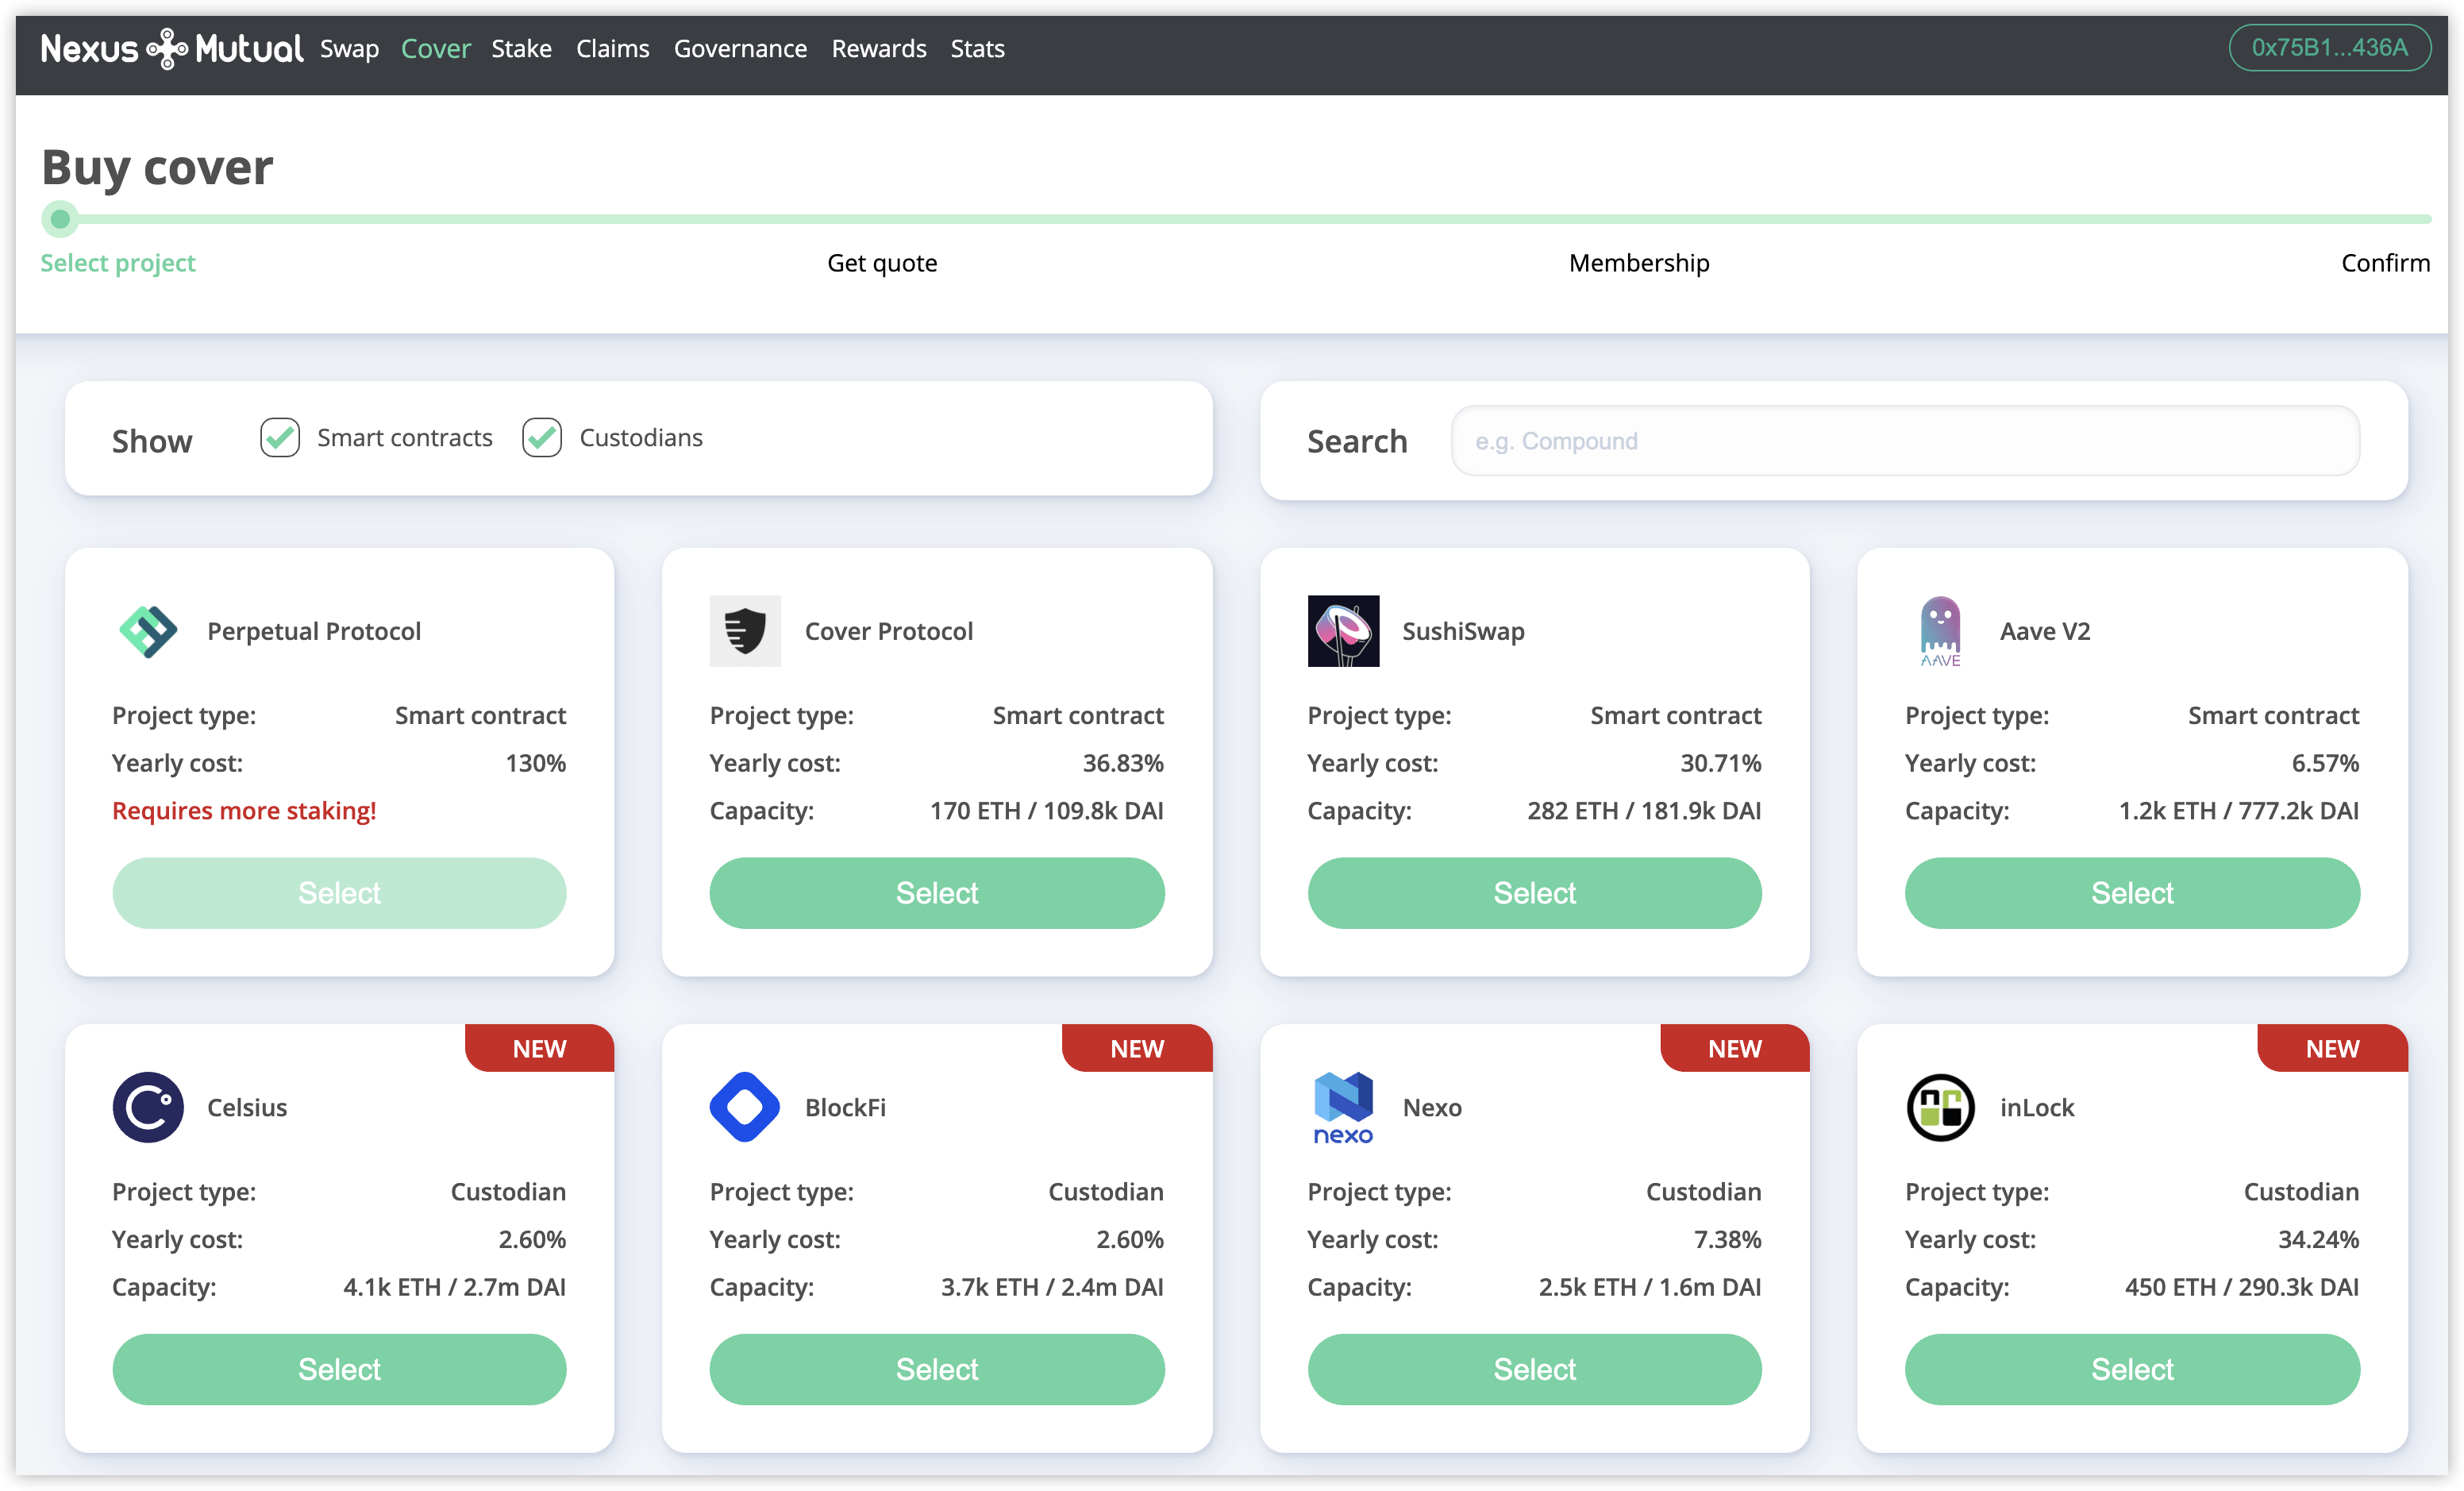Open the Stats page
Image resolution: width=2464 pixels, height=1491 pixels.
click(x=977, y=48)
